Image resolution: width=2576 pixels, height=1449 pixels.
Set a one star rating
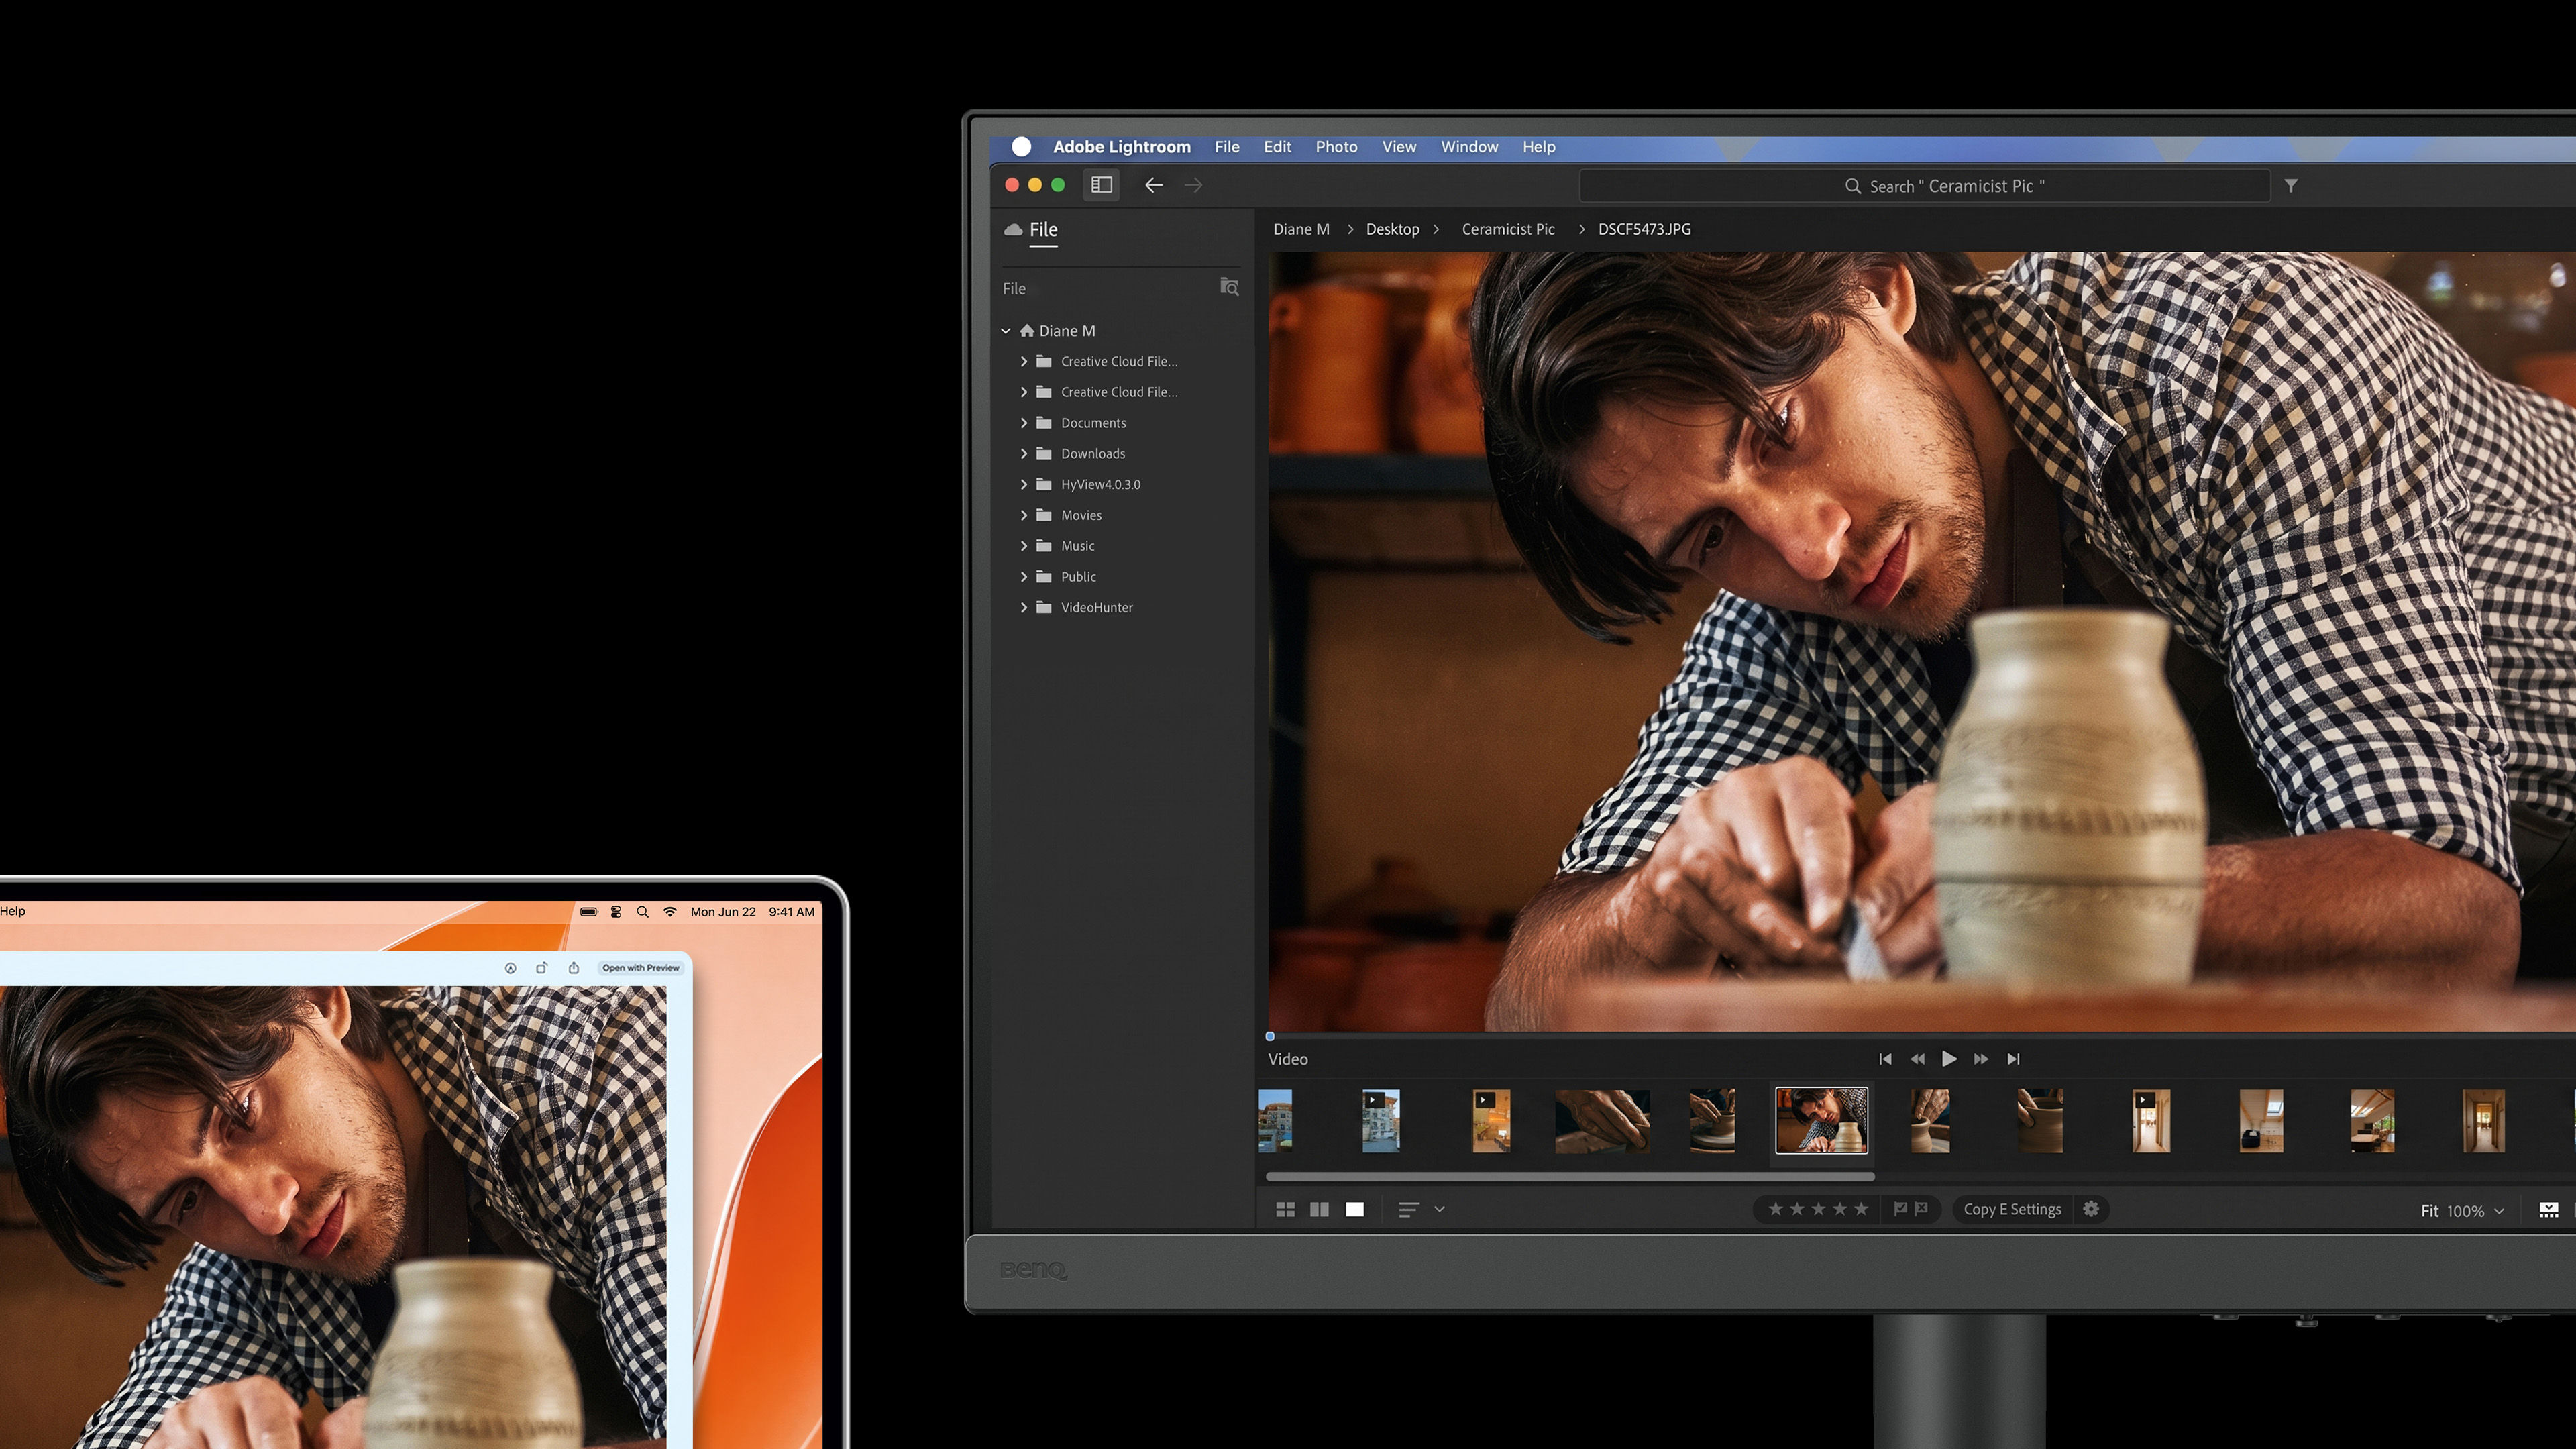1776,1209
